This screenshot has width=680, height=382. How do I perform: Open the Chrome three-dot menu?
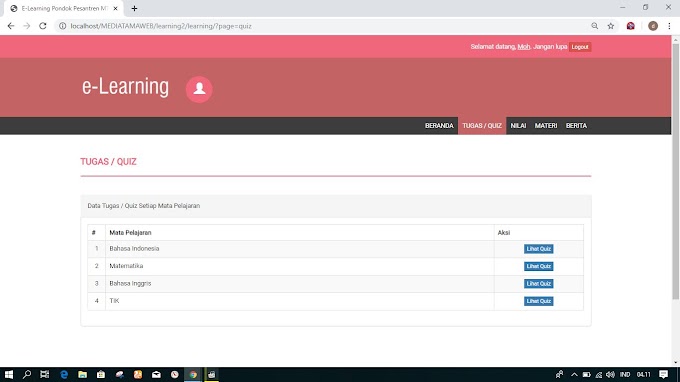coord(669,26)
